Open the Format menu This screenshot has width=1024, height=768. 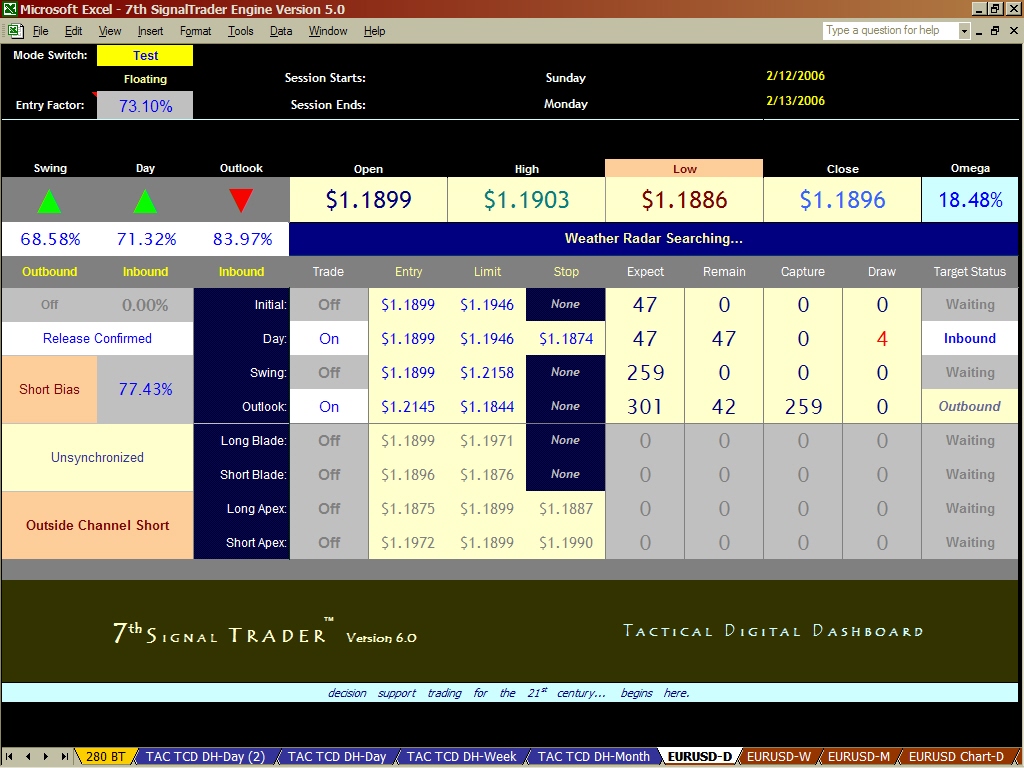pos(195,31)
